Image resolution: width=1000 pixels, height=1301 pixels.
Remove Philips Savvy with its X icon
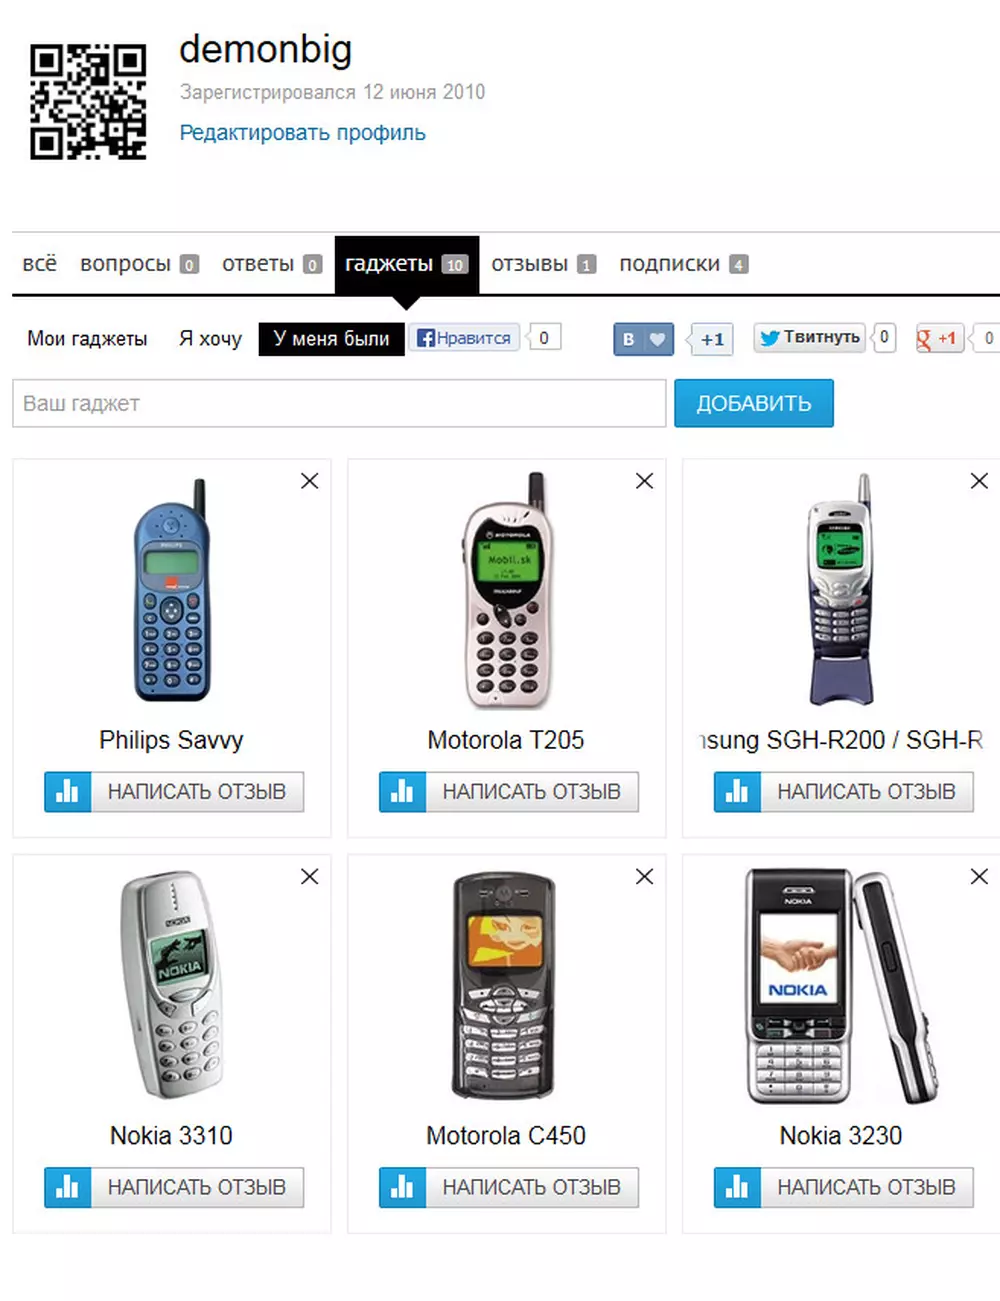point(310,481)
